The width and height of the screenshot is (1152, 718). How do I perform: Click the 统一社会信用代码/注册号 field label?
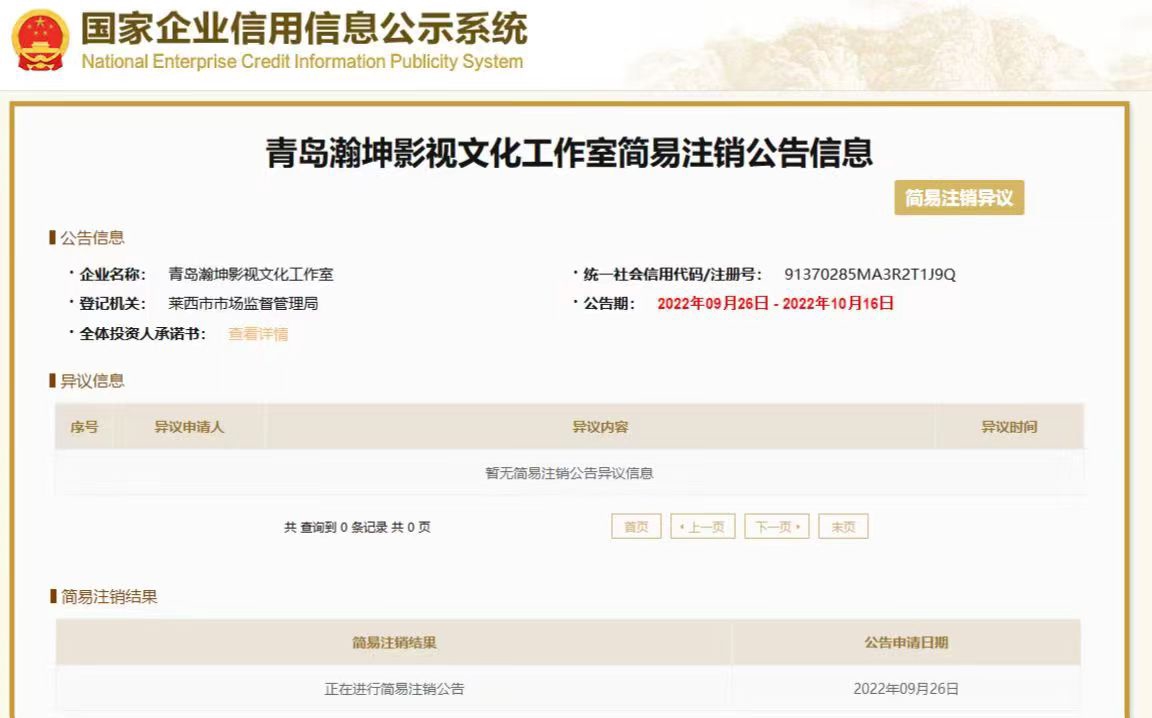672,274
